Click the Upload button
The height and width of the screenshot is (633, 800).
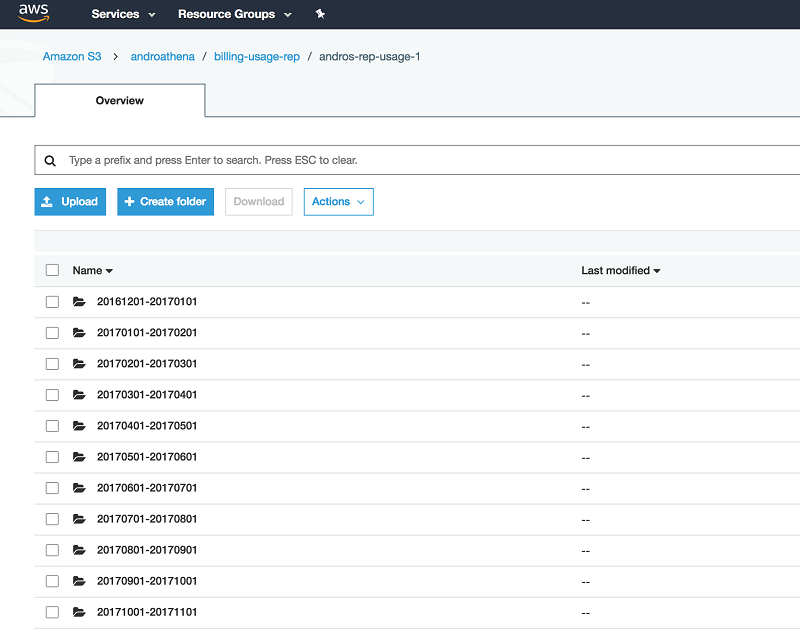click(70, 202)
